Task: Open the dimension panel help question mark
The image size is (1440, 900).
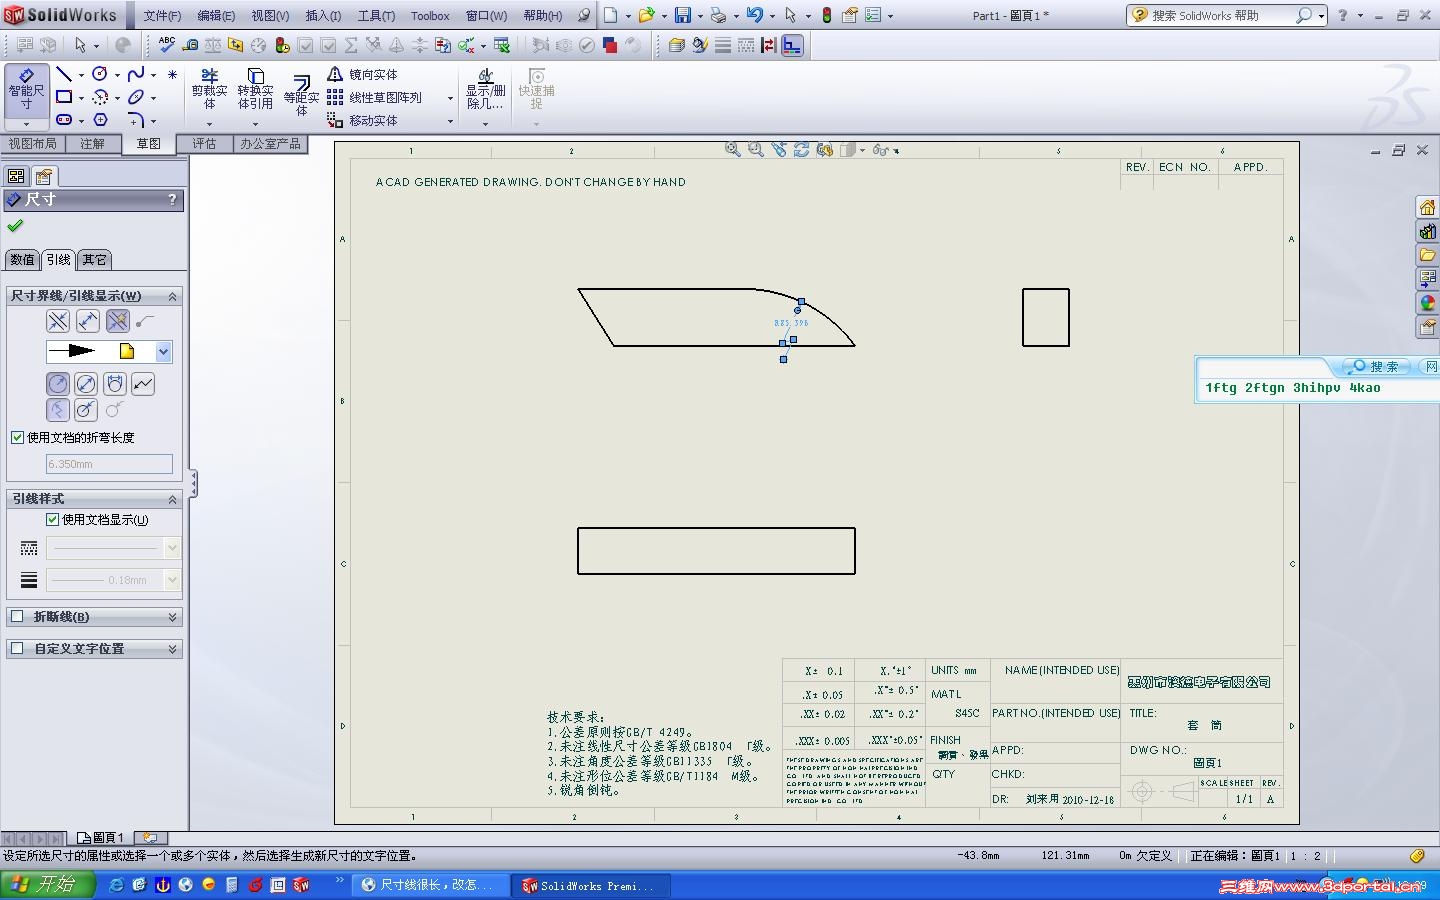Action: click(172, 200)
